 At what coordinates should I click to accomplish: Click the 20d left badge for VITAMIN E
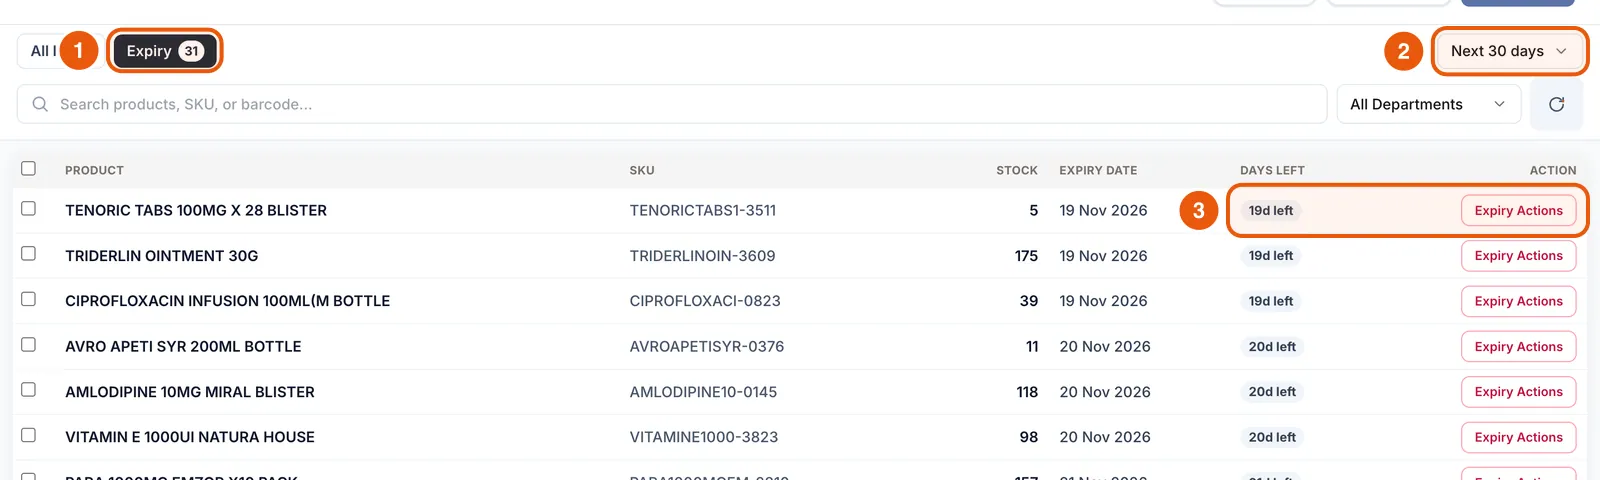pyautogui.click(x=1272, y=437)
